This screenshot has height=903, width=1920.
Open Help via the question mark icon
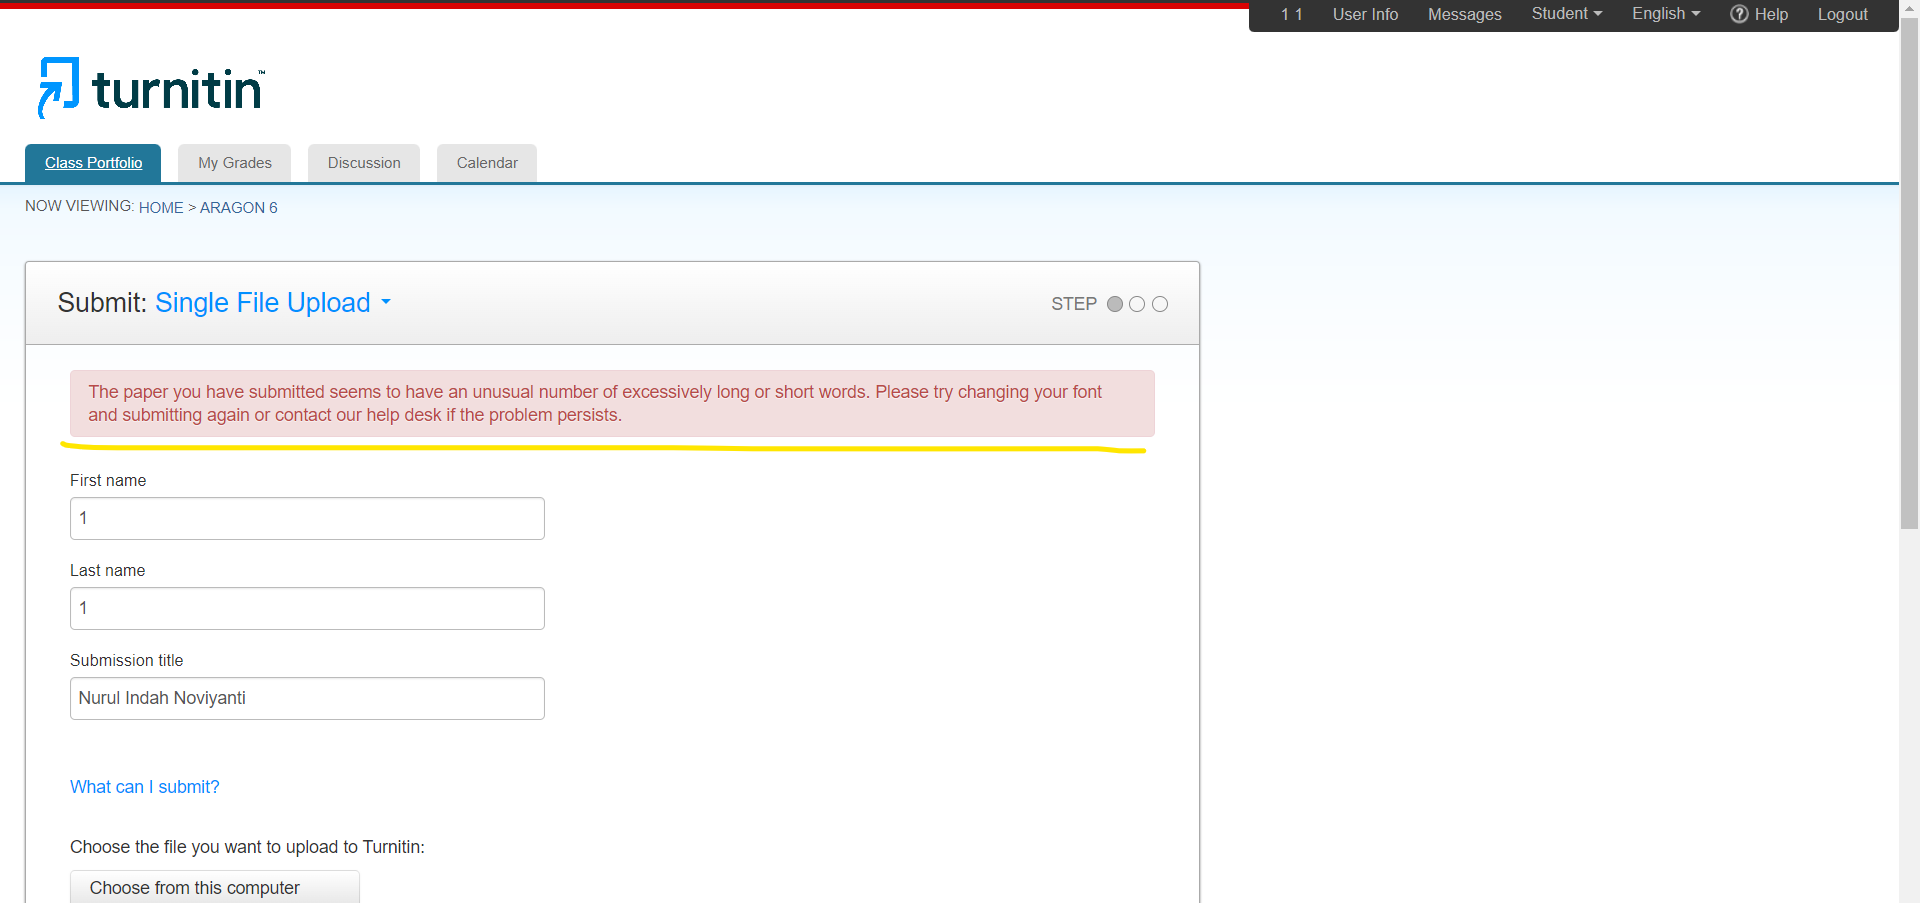(x=1739, y=14)
